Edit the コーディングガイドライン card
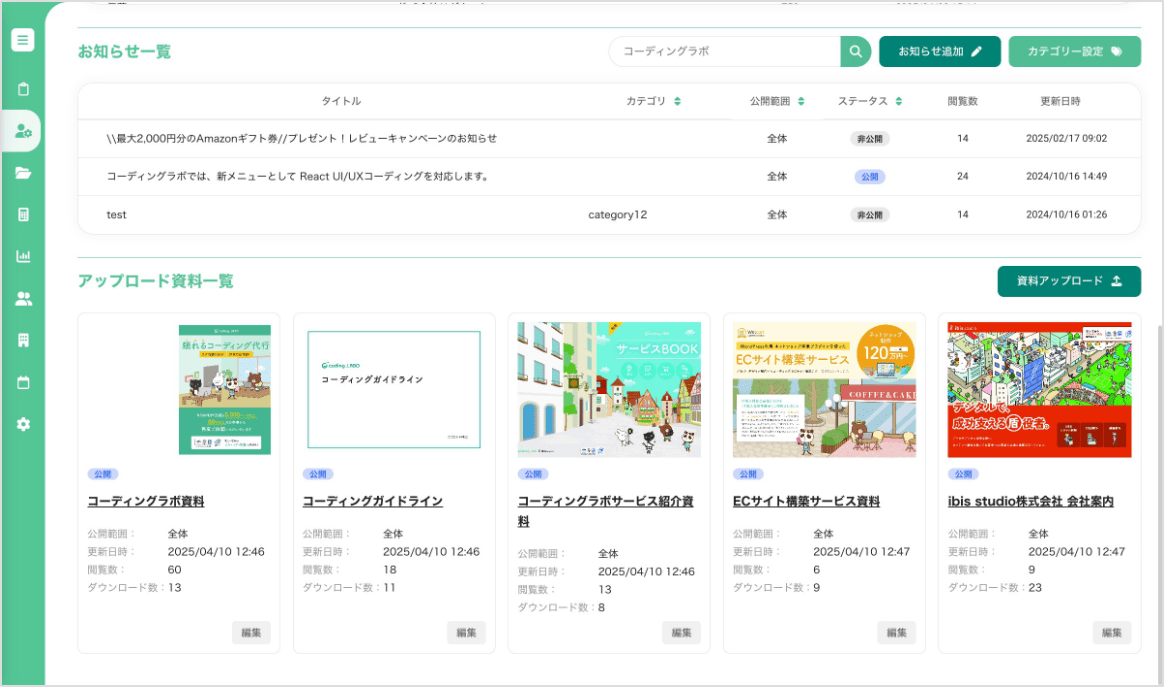This screenshot has width=1164, height=687. pyautogui.click(x=466, y=633)
